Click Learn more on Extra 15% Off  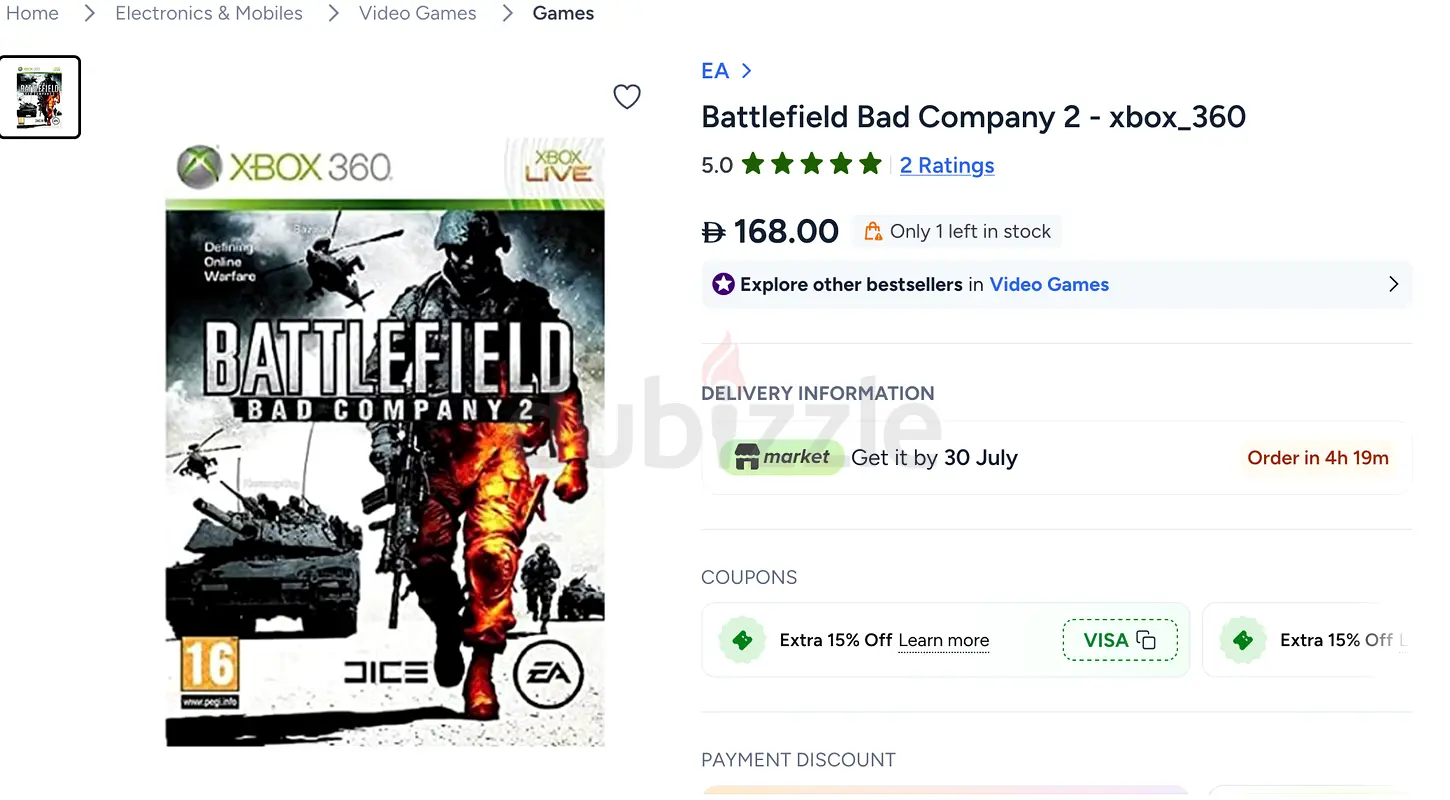(944, 640)
